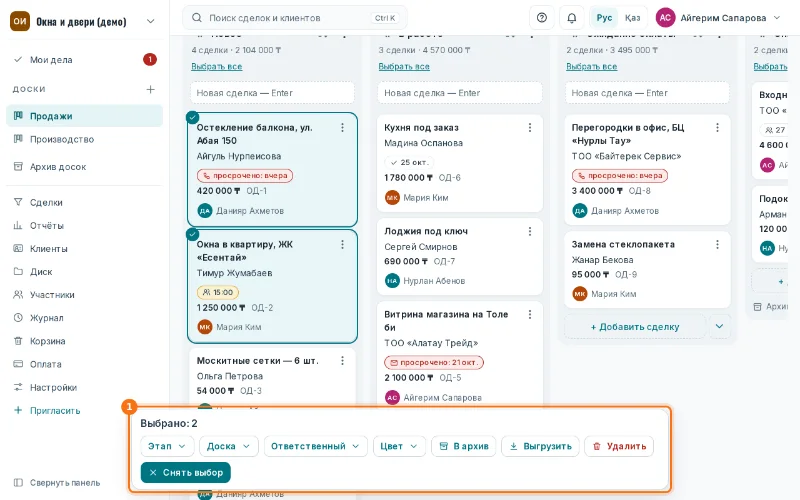Open notifications bell icon
The image size is (800, 500).
[x=571, y=18]
